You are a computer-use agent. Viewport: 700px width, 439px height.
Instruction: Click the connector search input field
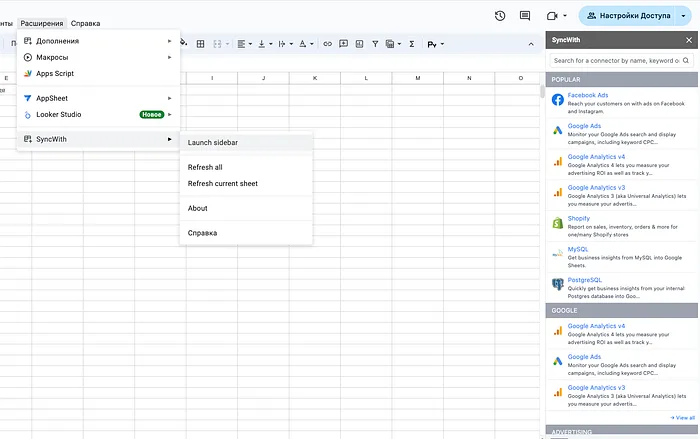pyautogui.click(x=621, y=60)
